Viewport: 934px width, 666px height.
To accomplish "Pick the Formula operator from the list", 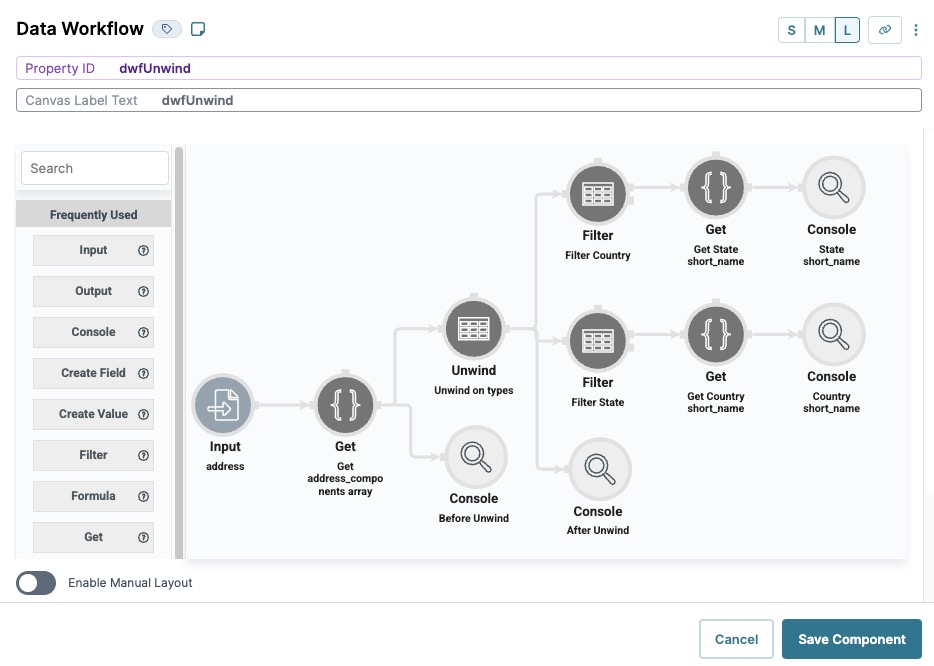I will 94,496.
